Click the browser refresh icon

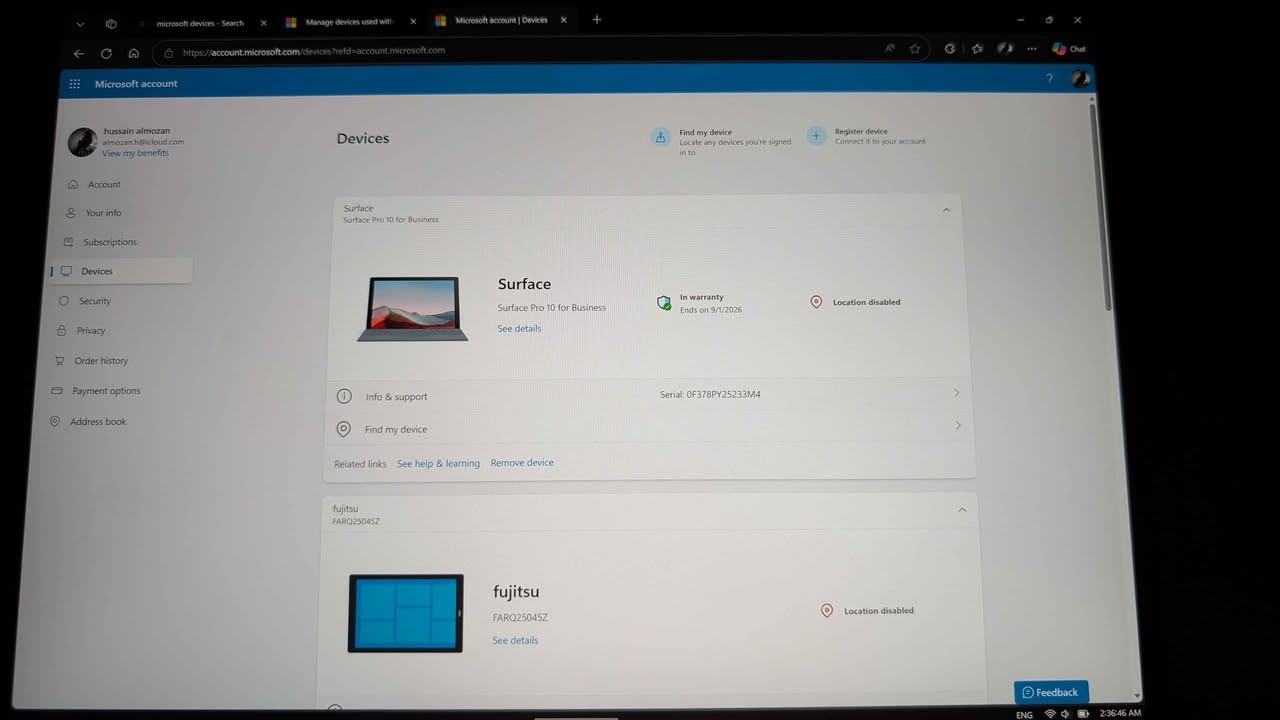point(106,53)
